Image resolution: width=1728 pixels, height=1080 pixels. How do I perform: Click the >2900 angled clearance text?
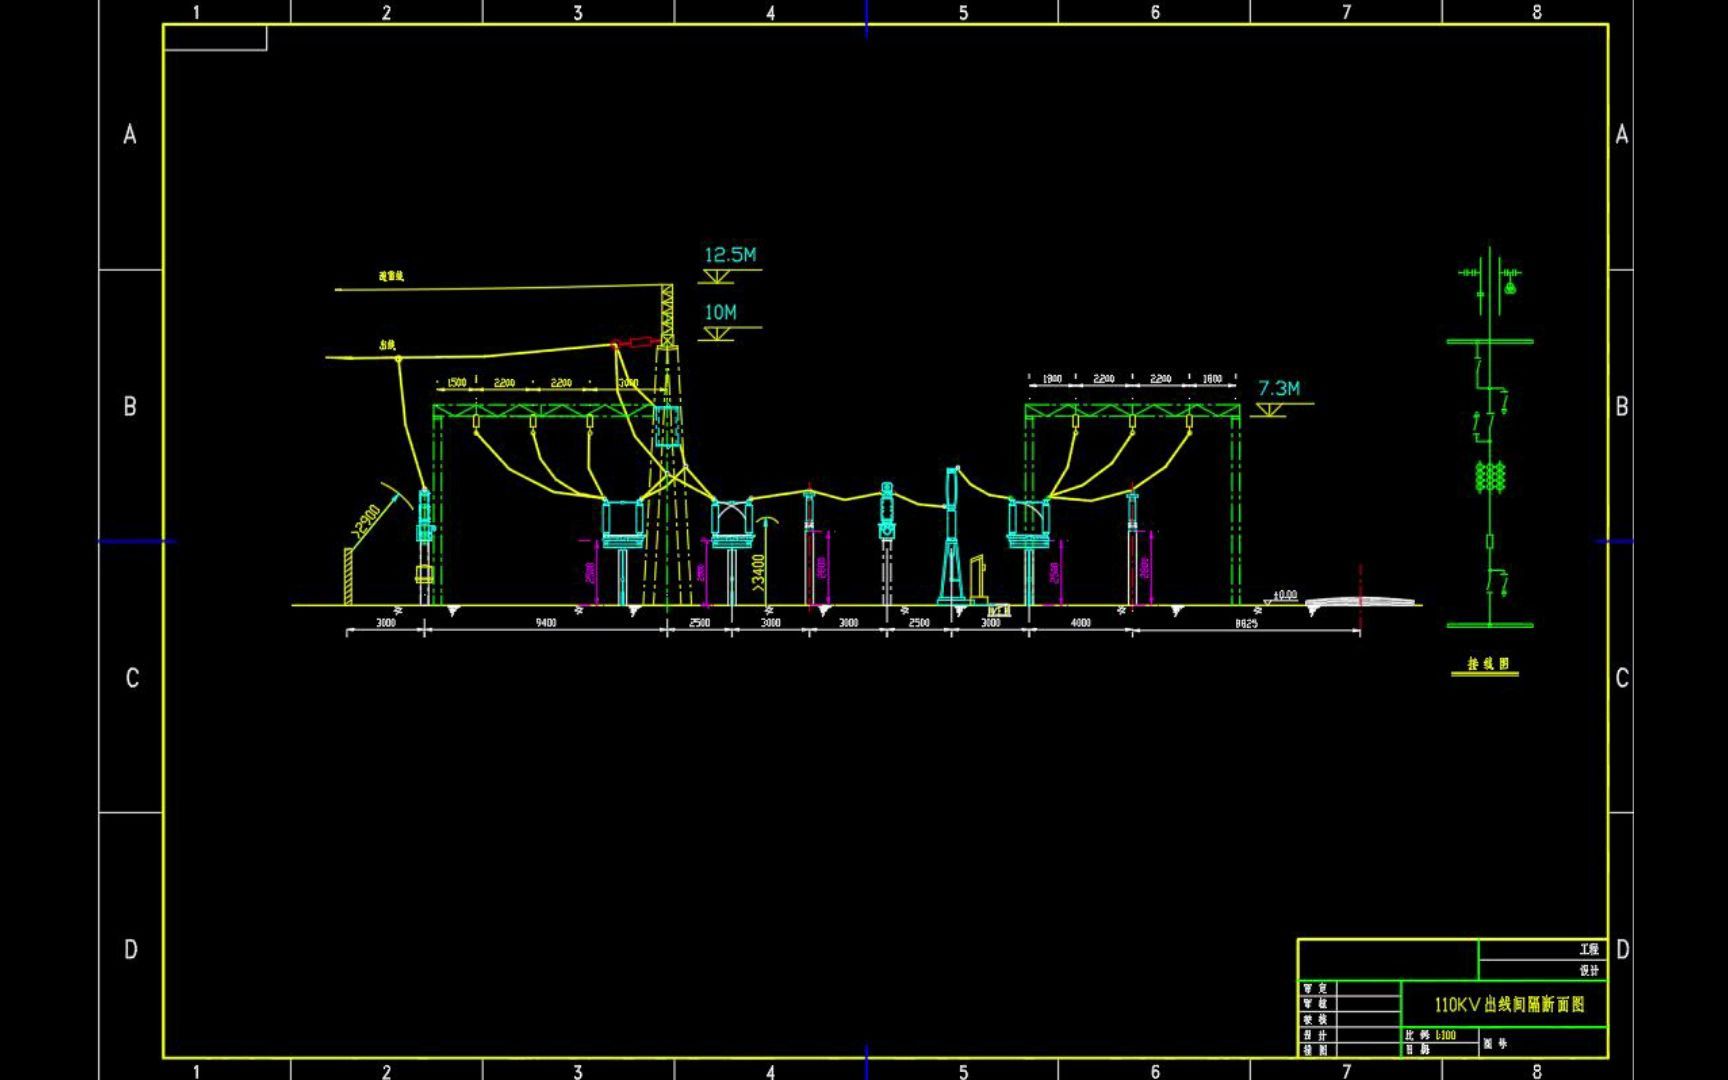pos(366,523)
